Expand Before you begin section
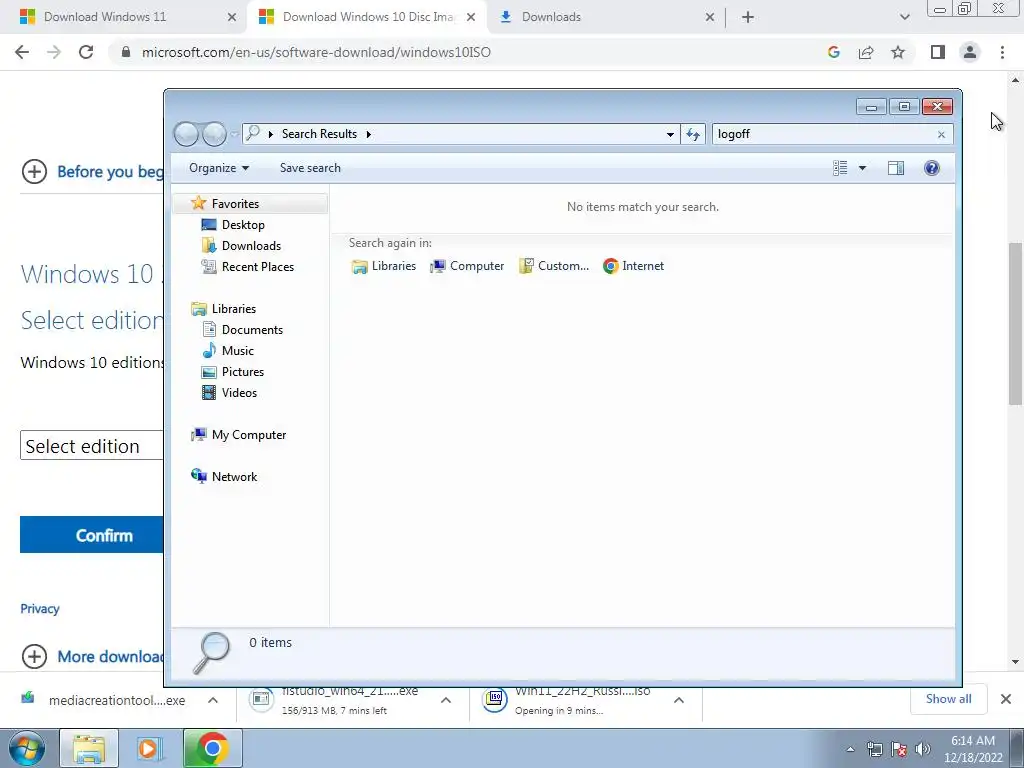The width and height of the screenshot is (1024, 768). 93,172
